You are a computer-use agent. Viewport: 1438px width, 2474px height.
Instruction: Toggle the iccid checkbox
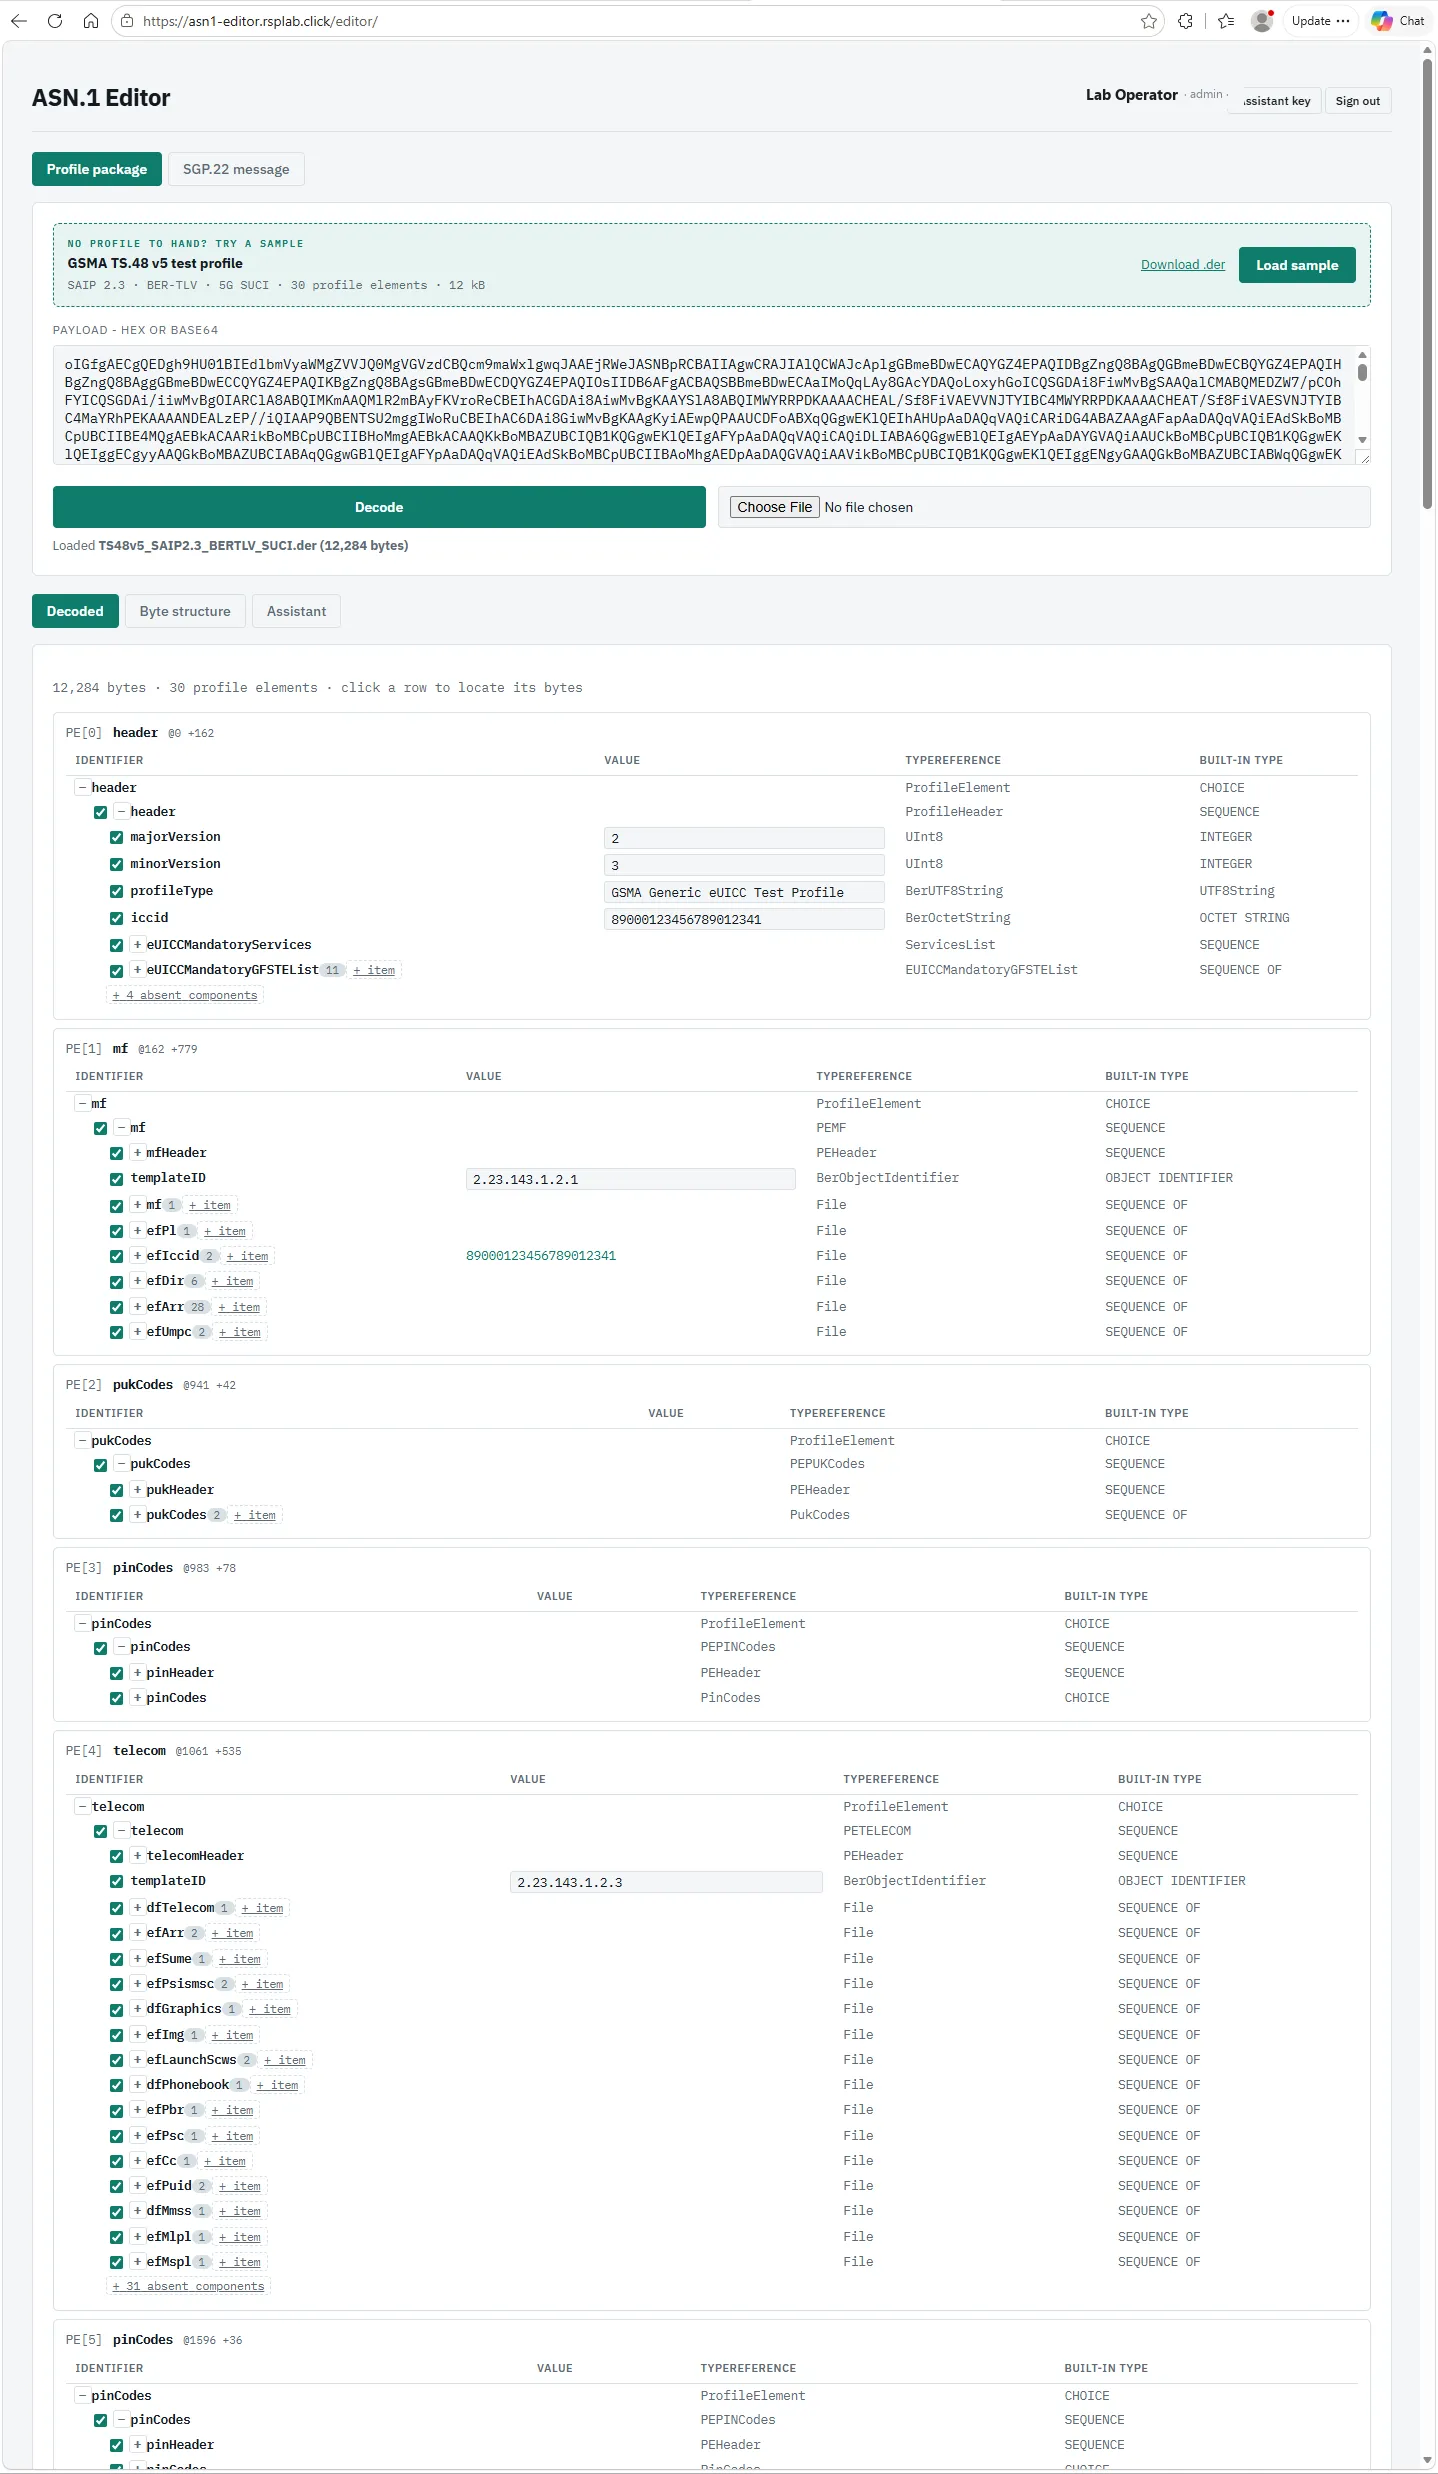tap(116, 919)
